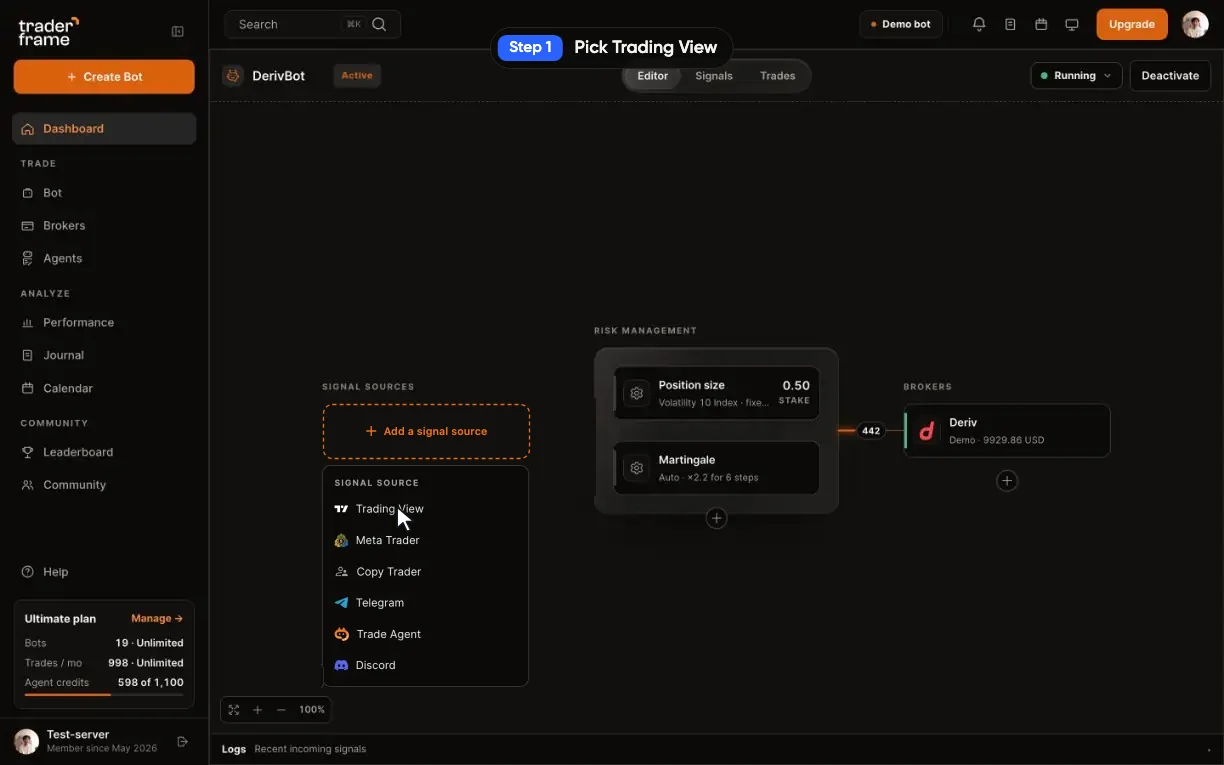The height and width of the screenshot is (765, 1224).
Task: Open Agents in the sidebar
Action: coord(104,258)
